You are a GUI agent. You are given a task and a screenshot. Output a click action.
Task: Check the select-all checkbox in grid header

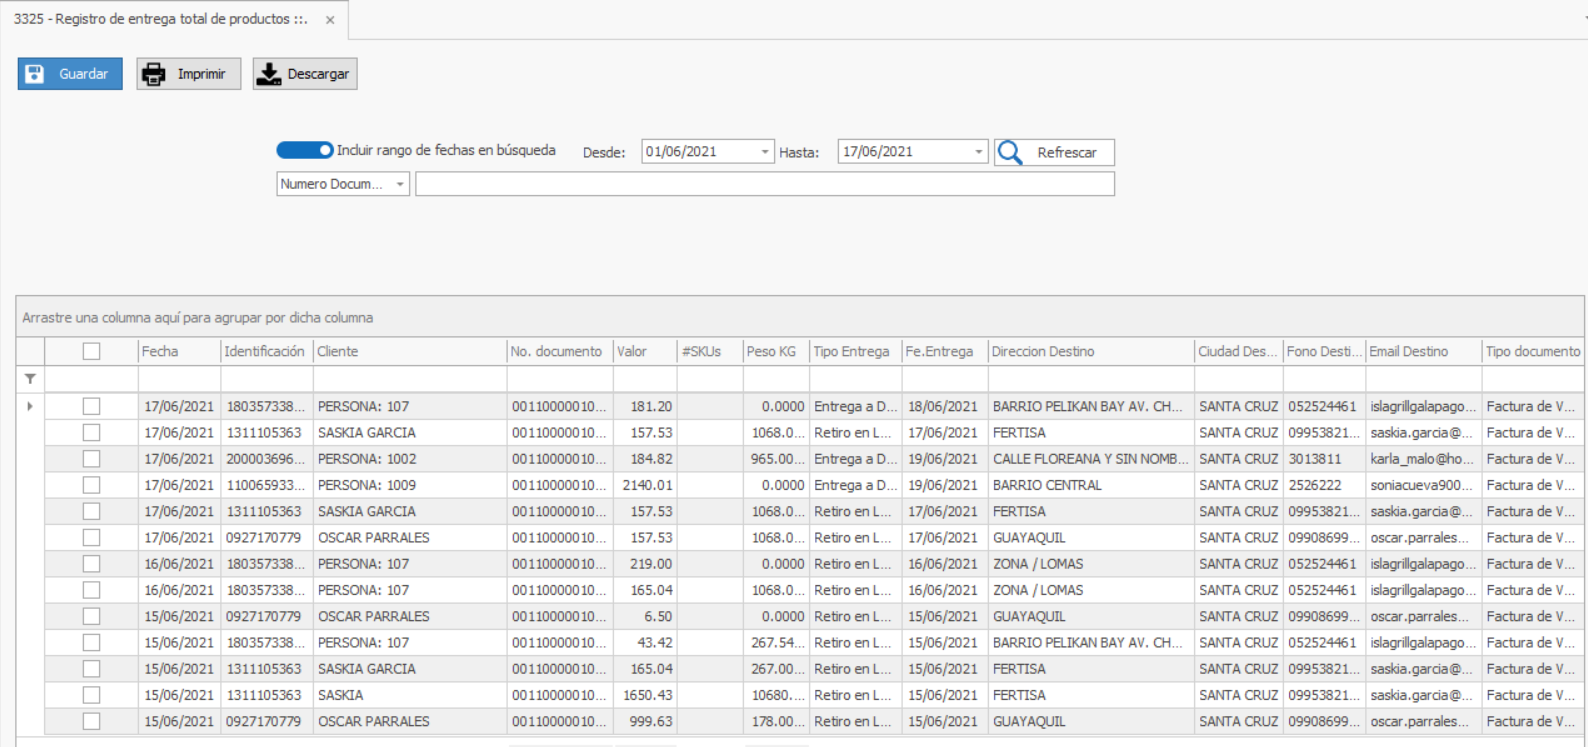pyautogui.click(x=91, y=351)
